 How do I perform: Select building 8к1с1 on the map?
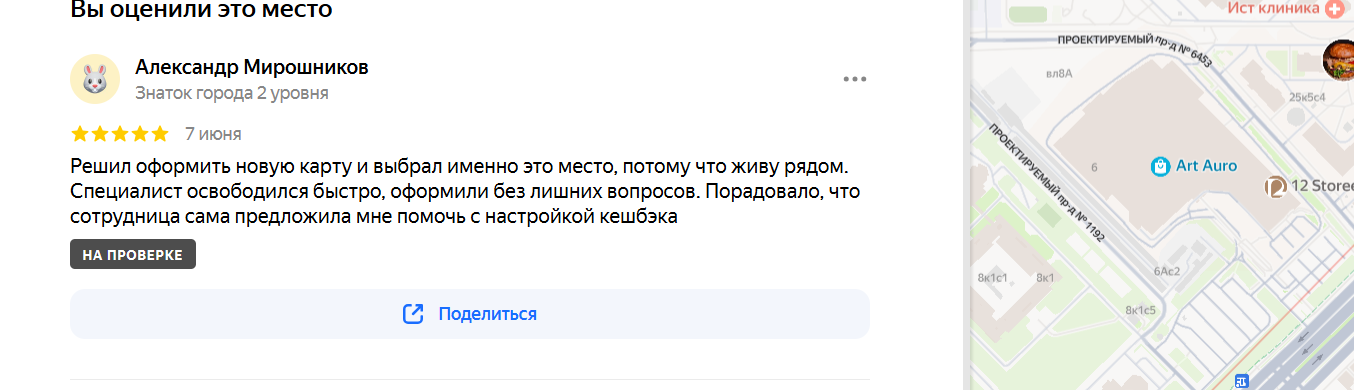[x=991, y=277]
